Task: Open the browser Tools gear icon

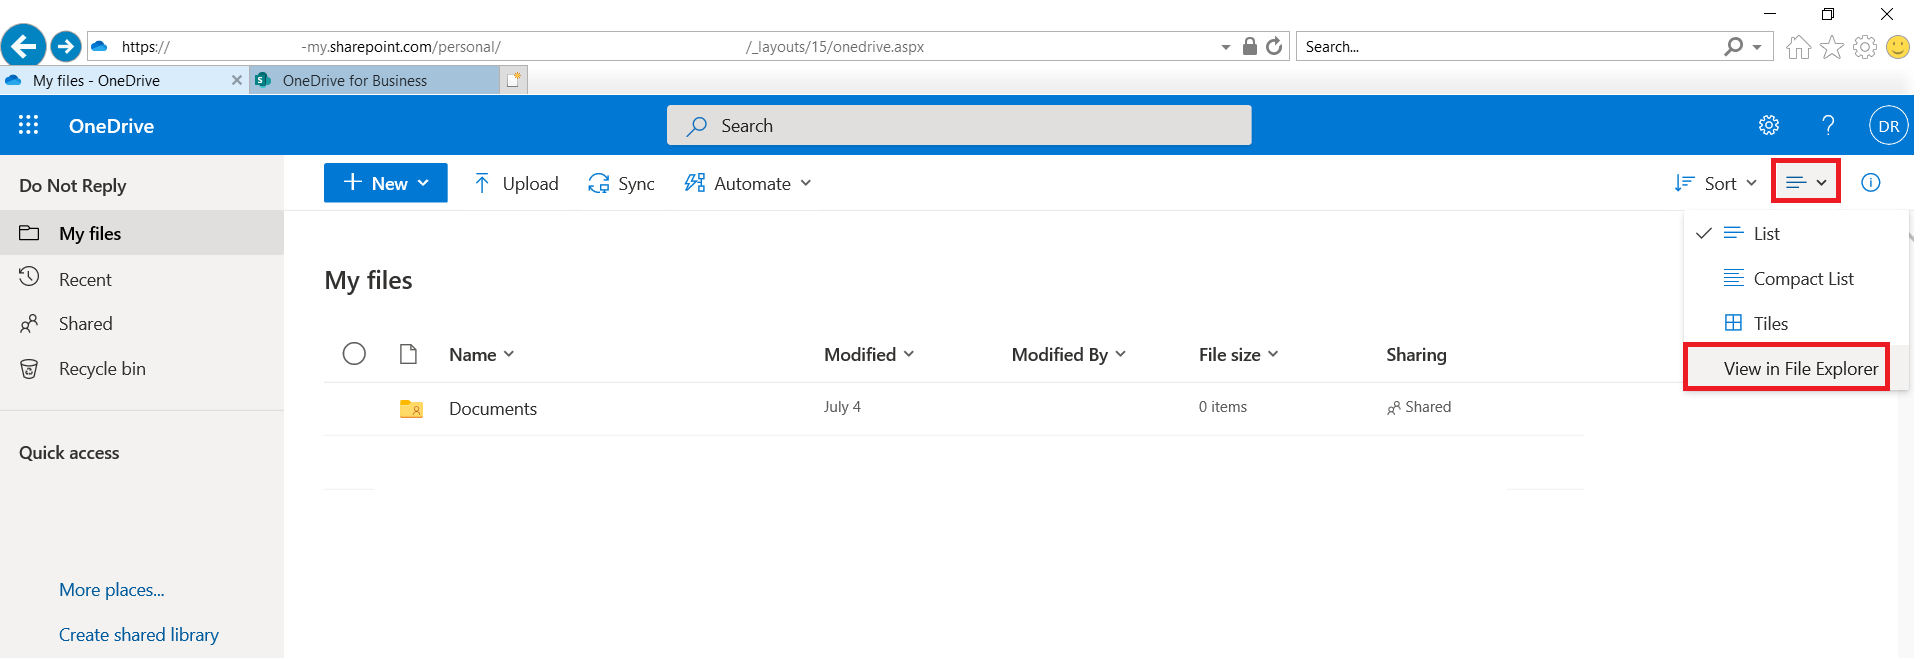Action: [x=1865, y=47]
